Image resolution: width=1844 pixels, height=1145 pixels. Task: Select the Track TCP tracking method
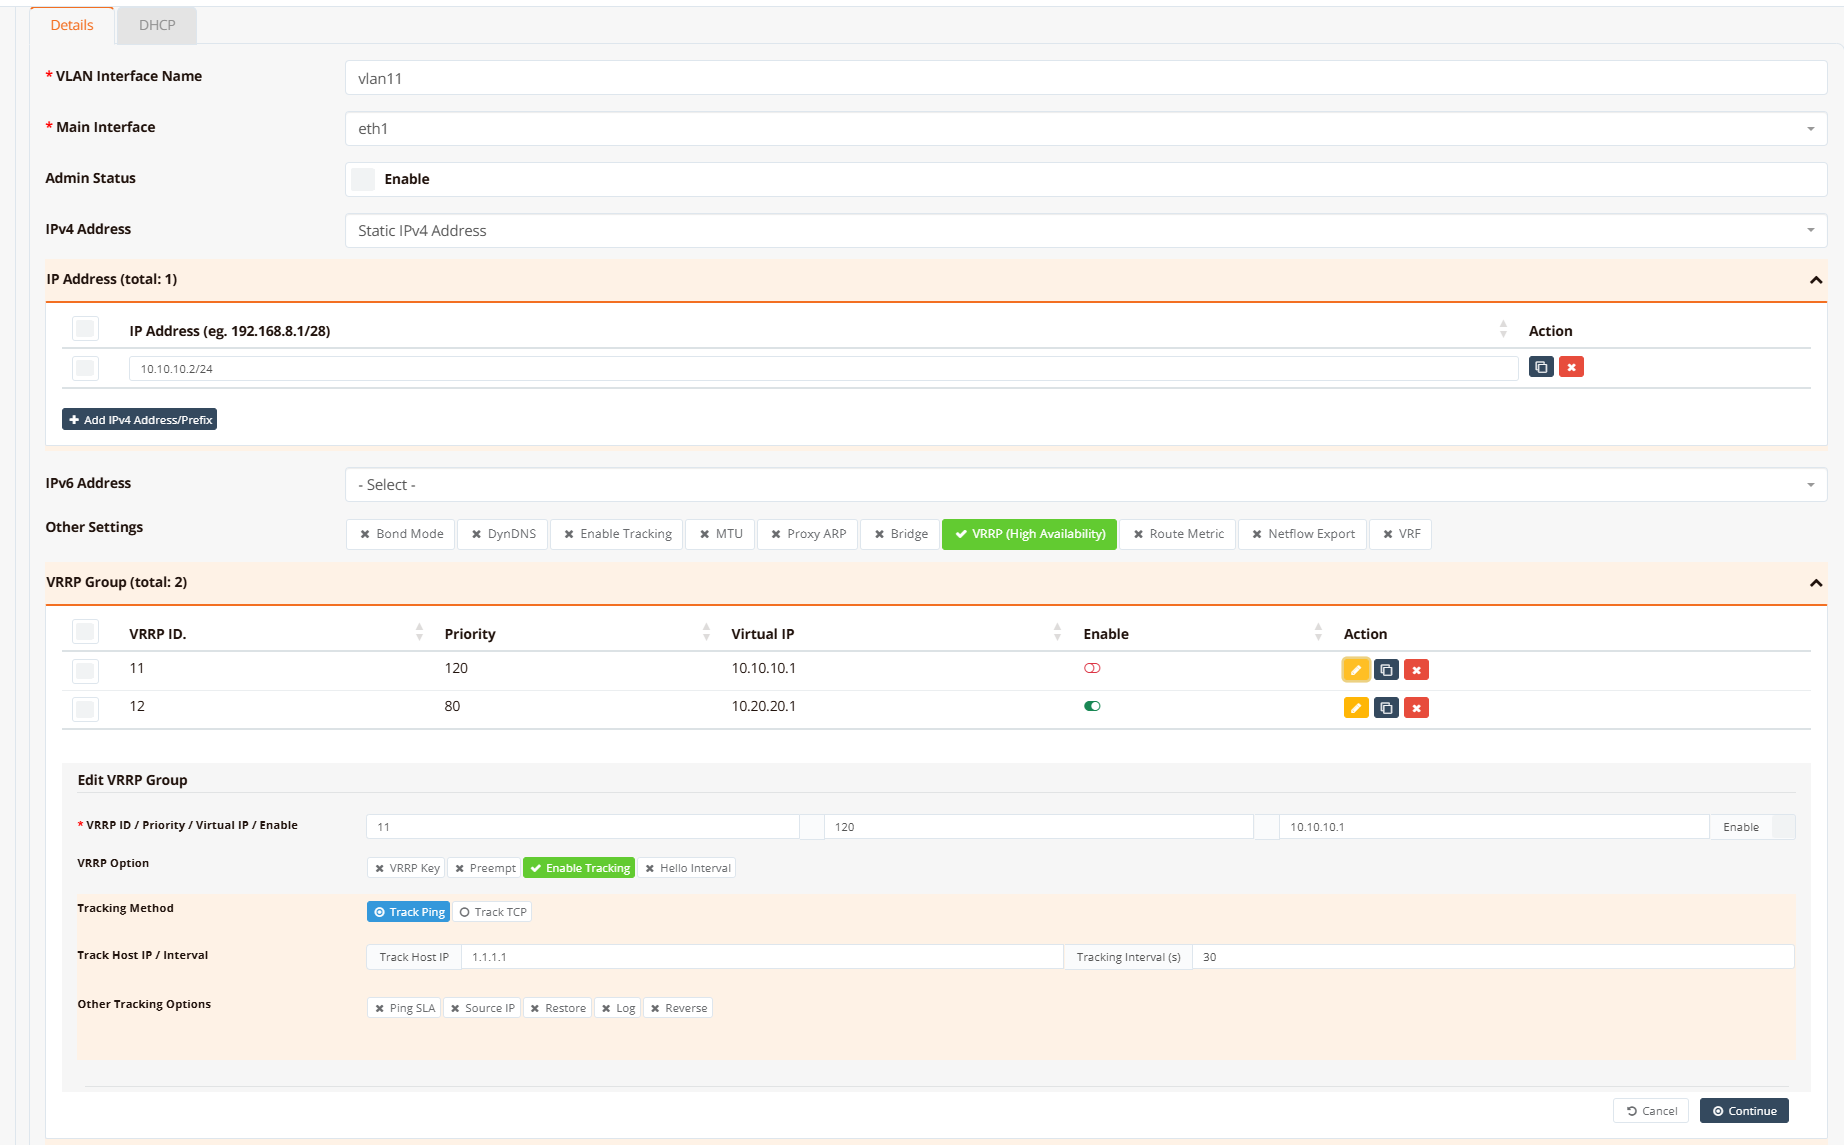tap(492, 912)
